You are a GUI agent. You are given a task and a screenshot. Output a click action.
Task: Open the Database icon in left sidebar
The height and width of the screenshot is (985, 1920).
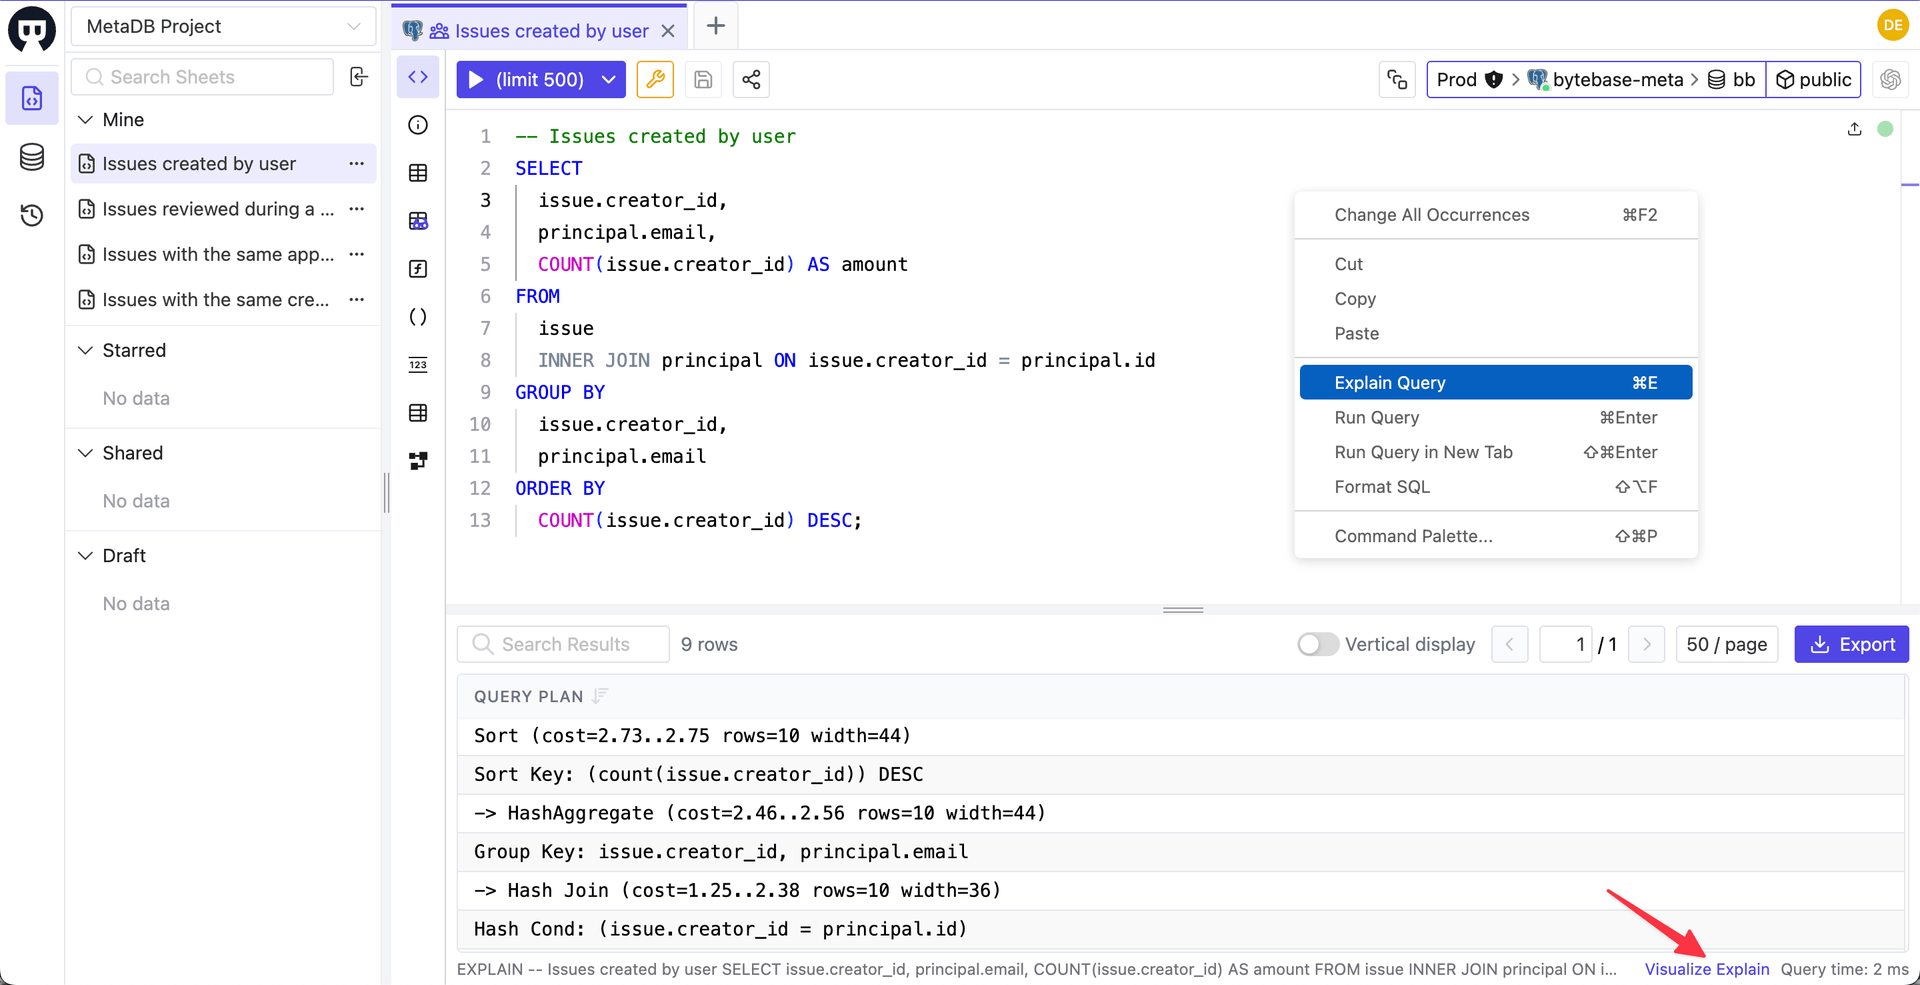[32, 157]
